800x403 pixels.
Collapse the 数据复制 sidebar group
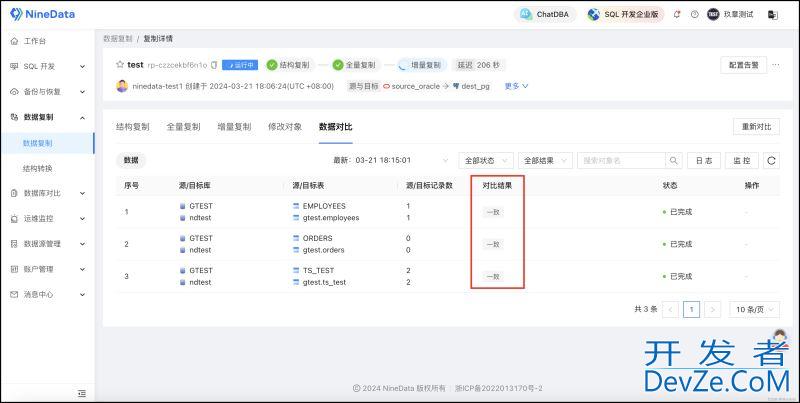coord(48,117)
